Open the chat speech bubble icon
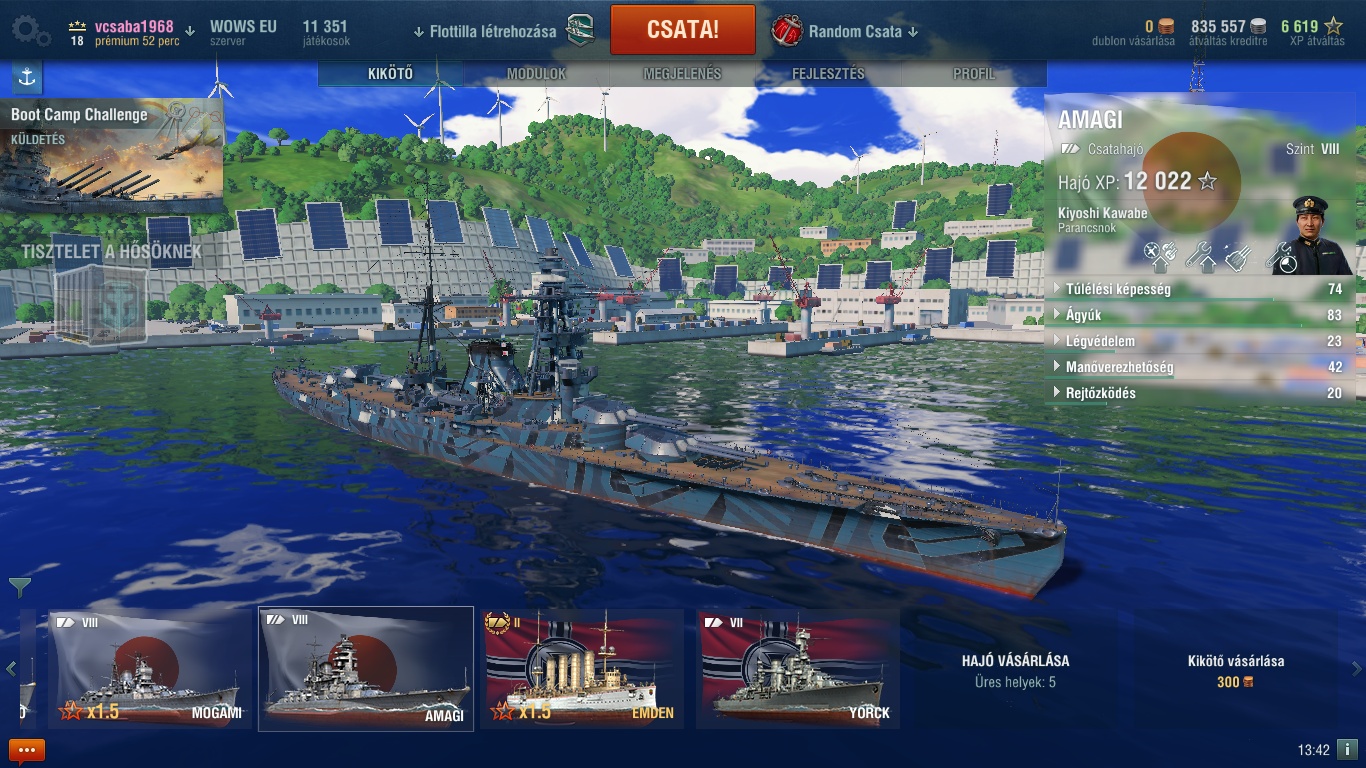 point(27,750)
